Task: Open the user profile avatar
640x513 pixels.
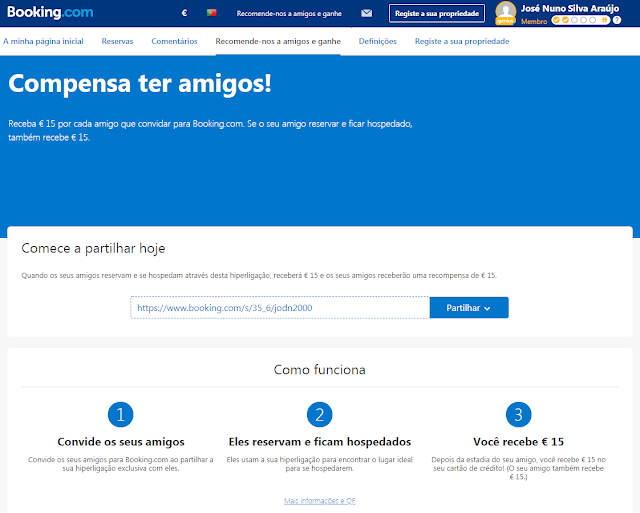Action: [505, 13]
